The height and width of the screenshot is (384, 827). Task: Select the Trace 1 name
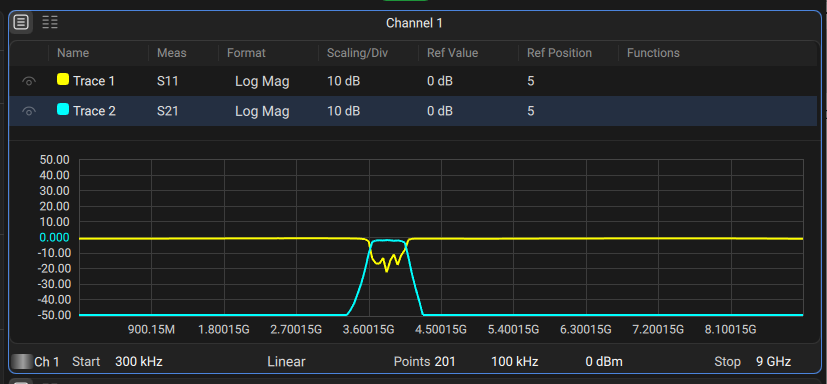(x=94, y=81)
